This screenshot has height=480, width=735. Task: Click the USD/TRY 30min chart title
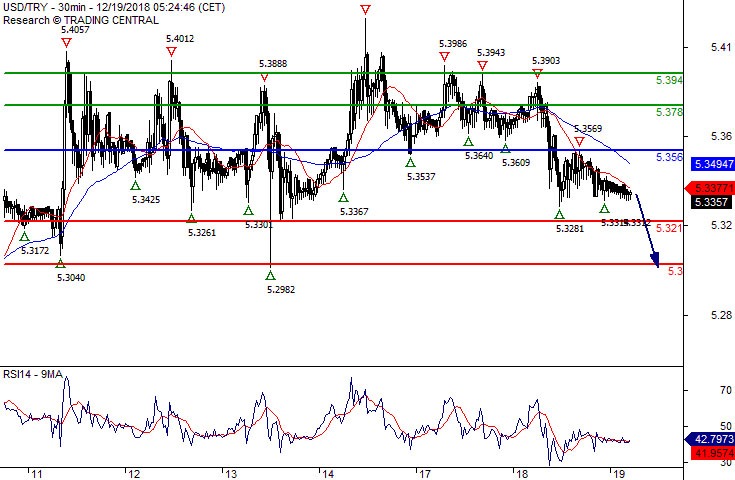point(114,8)
